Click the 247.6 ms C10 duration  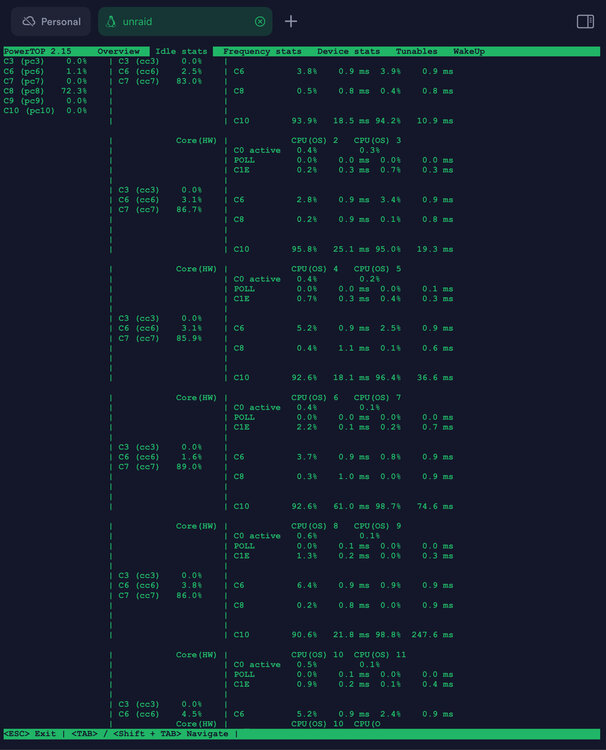click(432, 635)
